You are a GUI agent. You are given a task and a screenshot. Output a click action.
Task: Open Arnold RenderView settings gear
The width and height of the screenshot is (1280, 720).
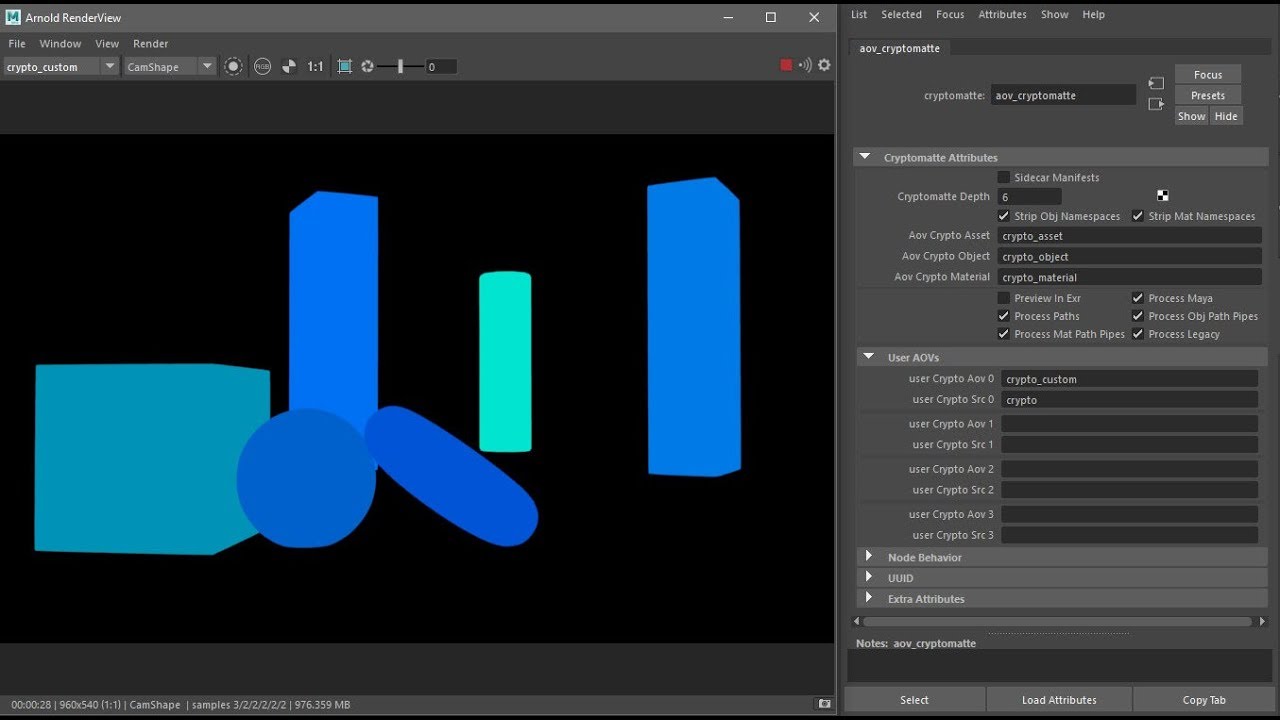tap(824, 65)
